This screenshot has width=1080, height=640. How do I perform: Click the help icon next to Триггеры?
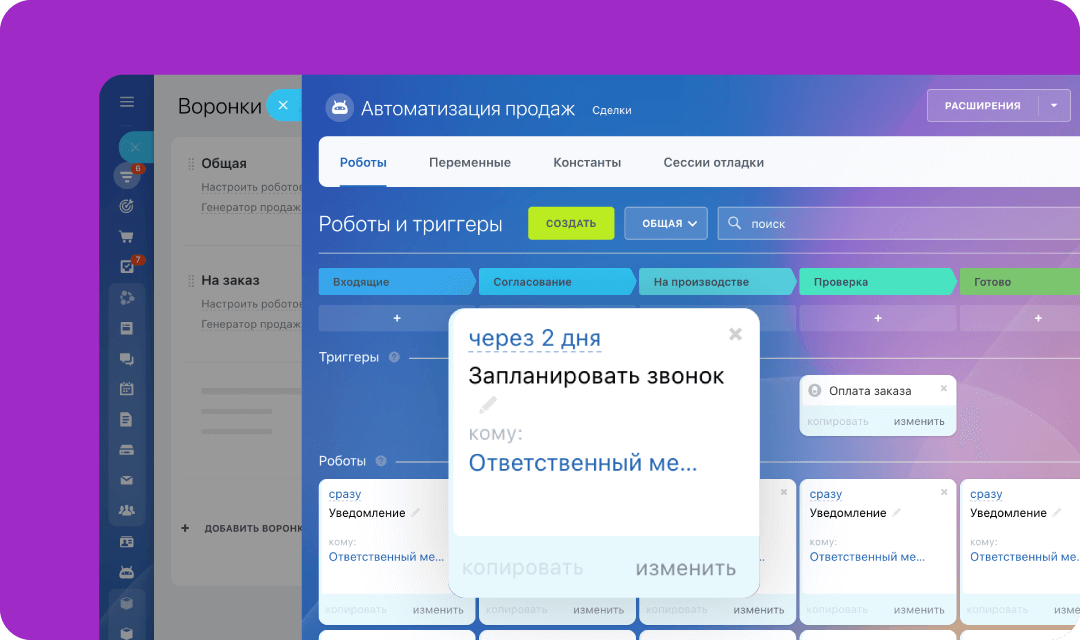(x=394, y=357)
